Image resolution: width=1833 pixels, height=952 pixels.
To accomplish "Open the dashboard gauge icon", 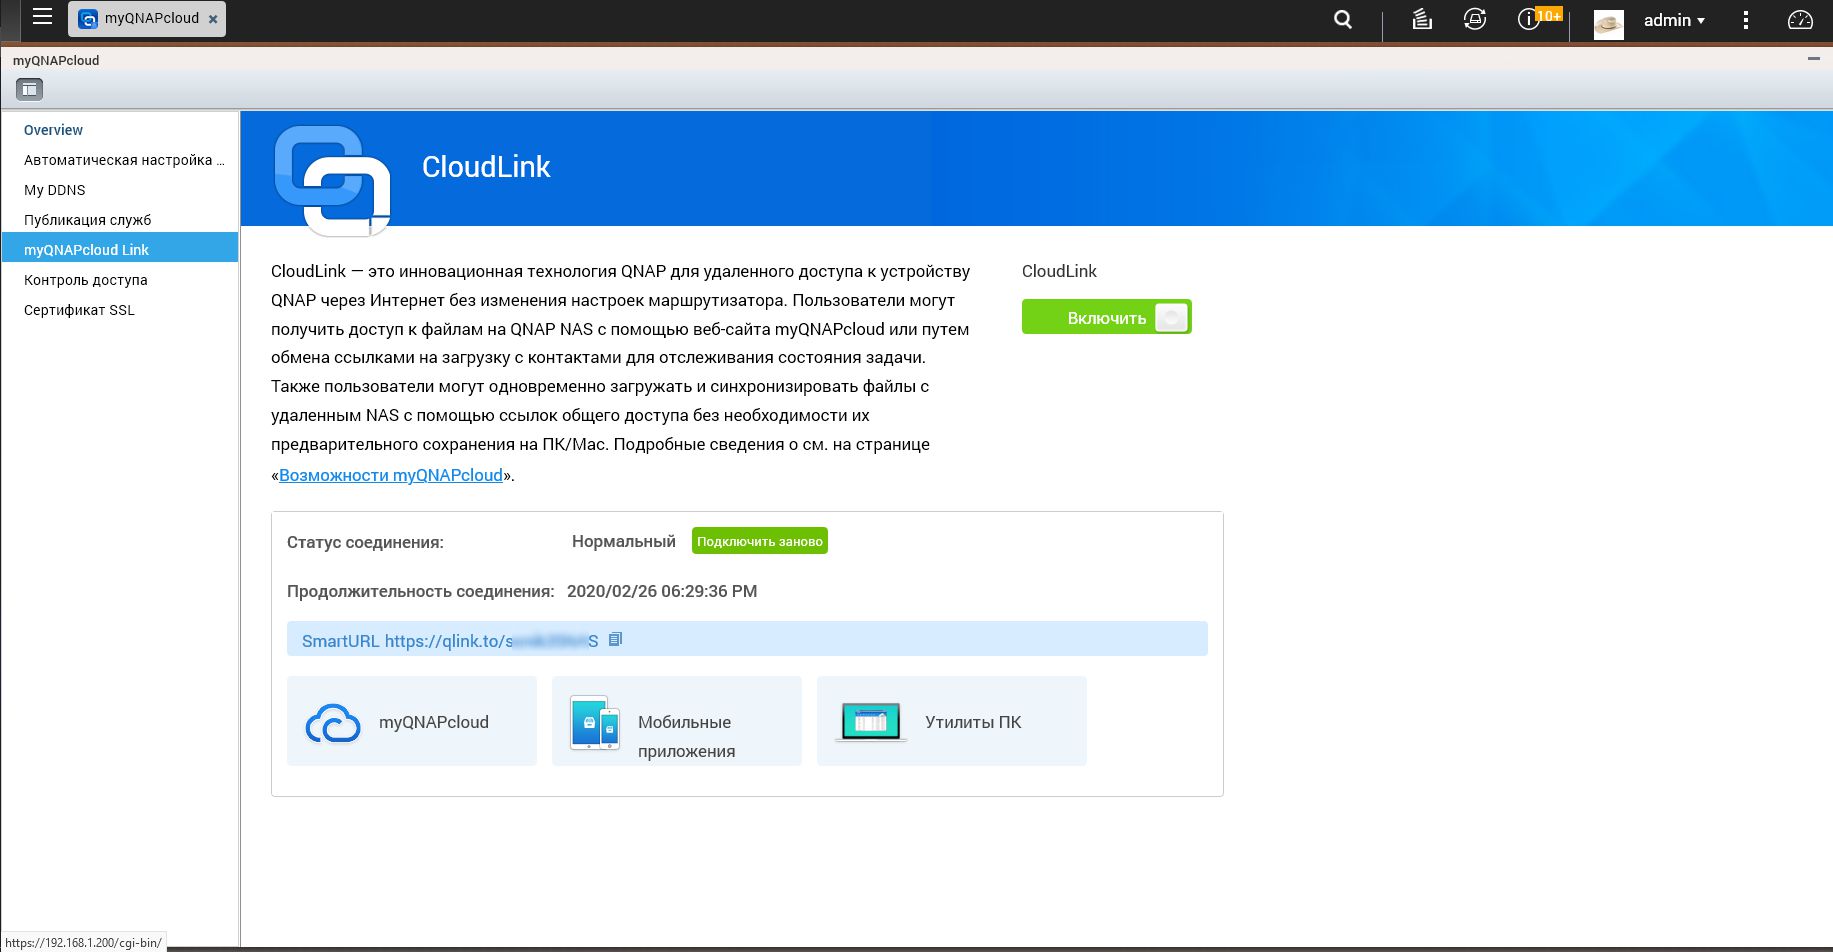I will [x=1800, y=20].
